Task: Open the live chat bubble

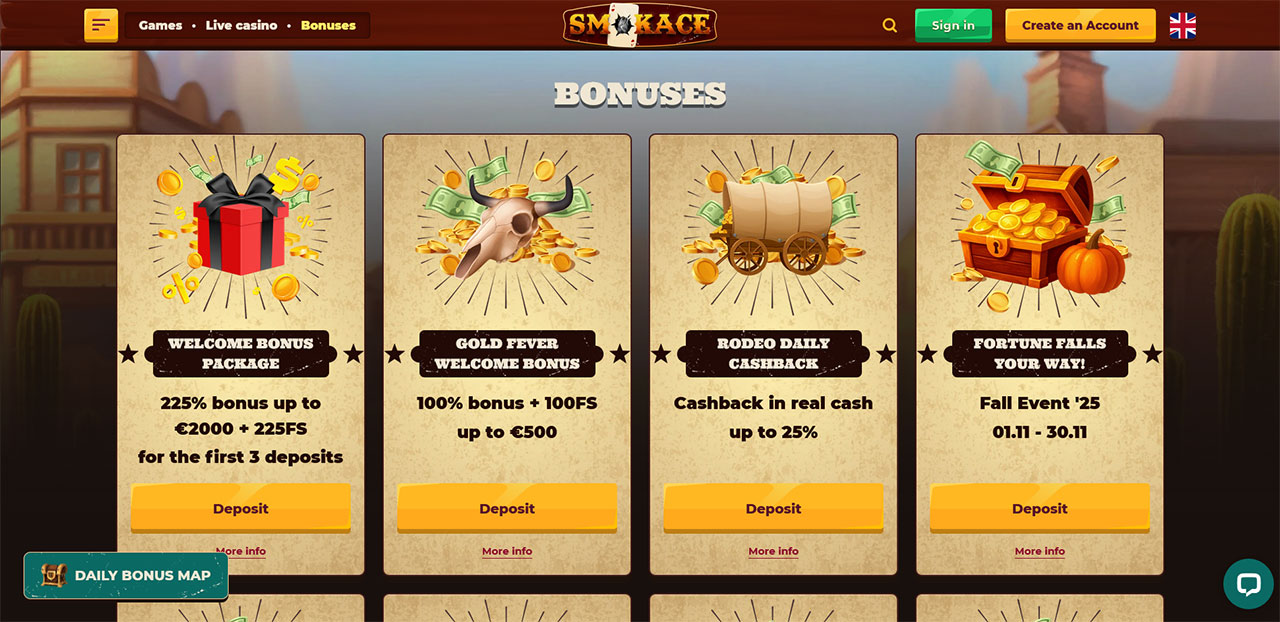Action: 1248,583
